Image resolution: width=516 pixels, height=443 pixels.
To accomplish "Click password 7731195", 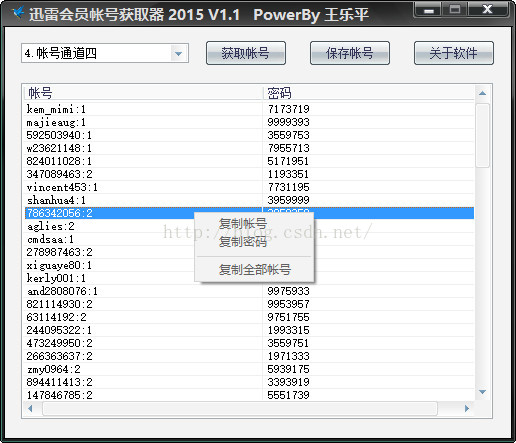I will (x=288, y=187).
